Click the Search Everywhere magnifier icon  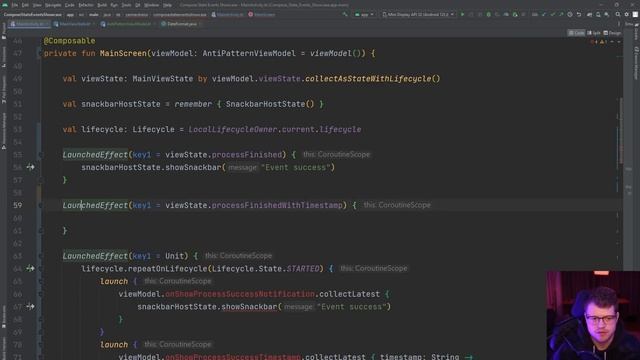[x=618, y=14]
